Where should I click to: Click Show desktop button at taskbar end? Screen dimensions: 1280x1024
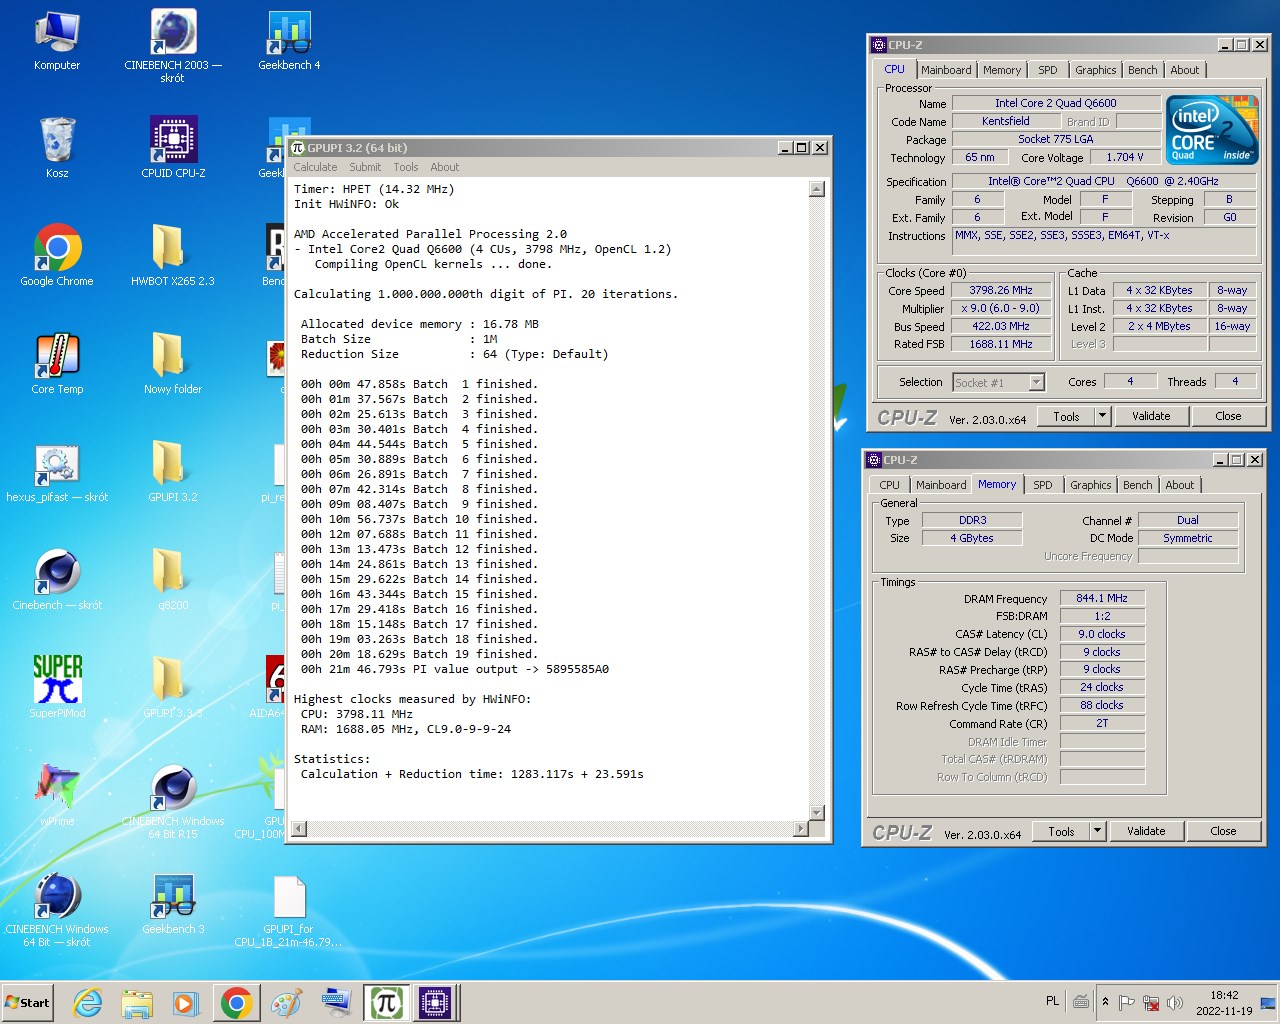point(1269,1003)
